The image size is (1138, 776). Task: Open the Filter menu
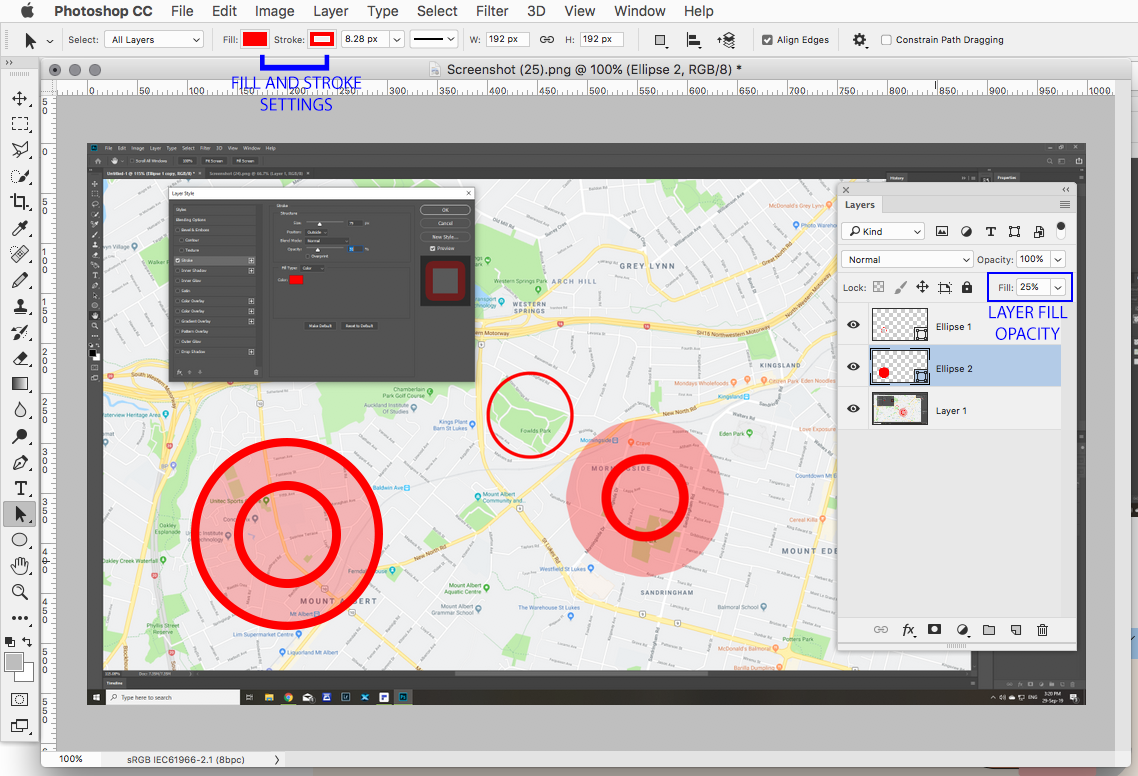click(491, 11)
